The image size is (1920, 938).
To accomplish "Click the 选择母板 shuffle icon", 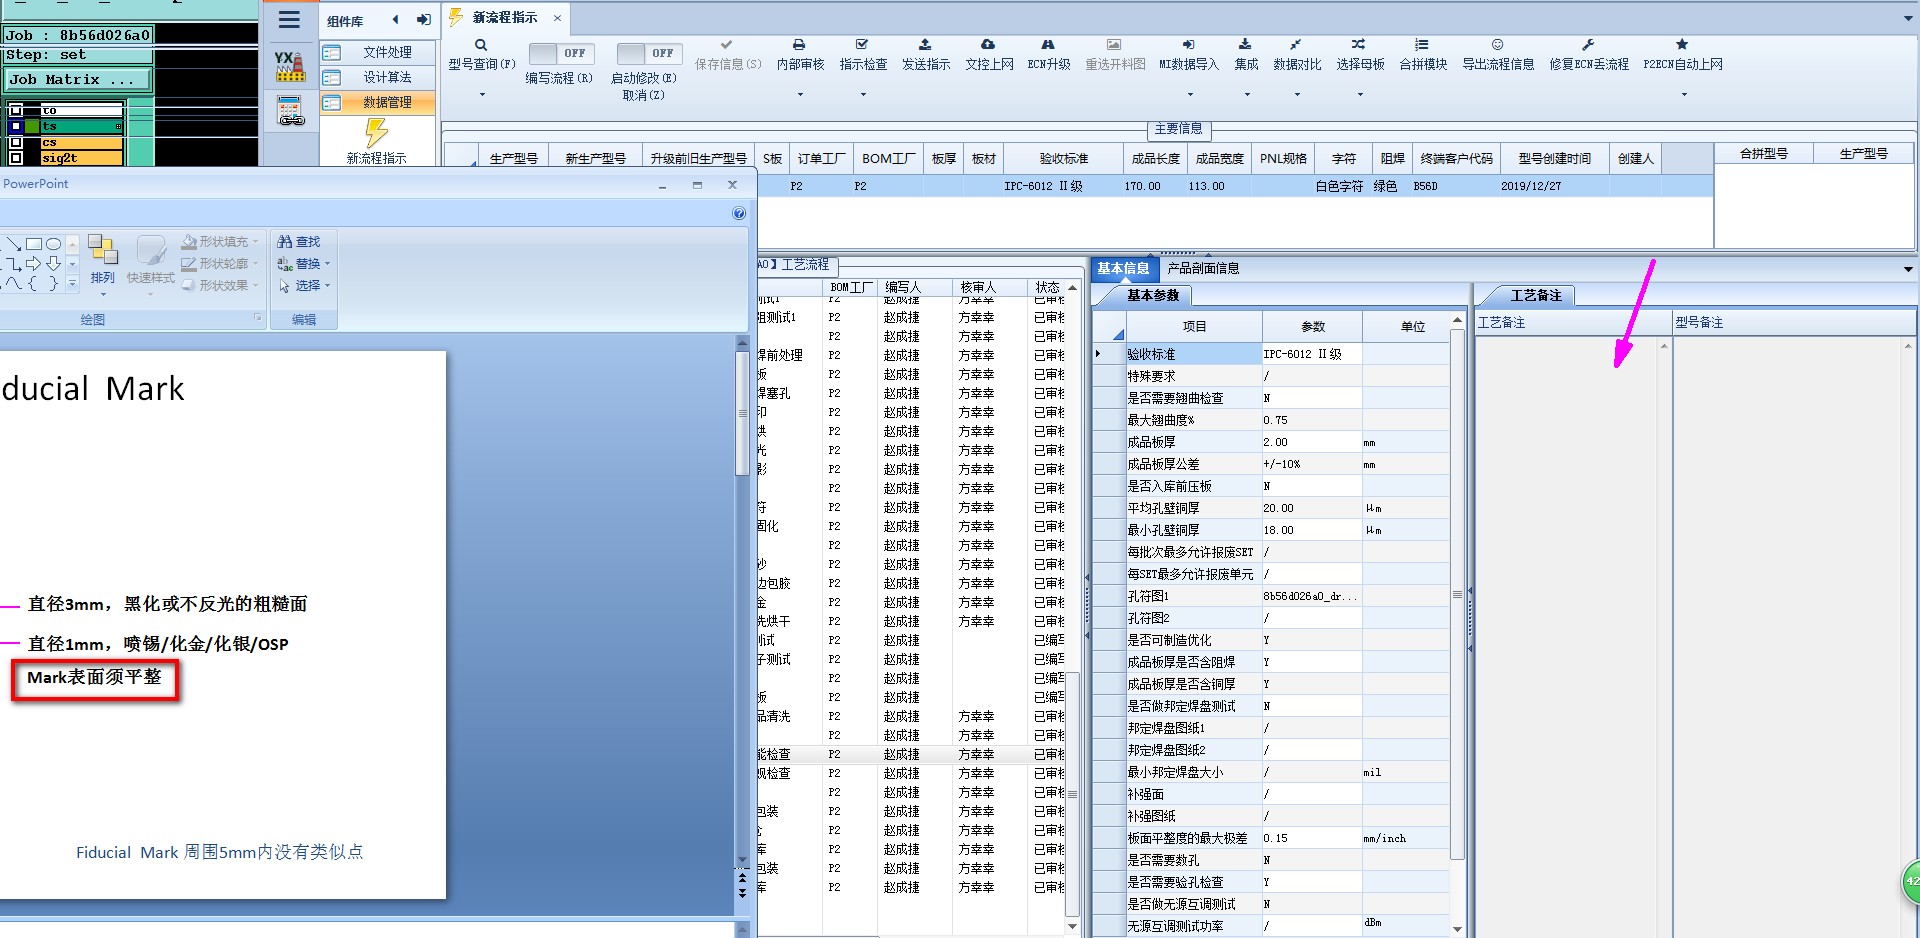I will pos(1358,45).
